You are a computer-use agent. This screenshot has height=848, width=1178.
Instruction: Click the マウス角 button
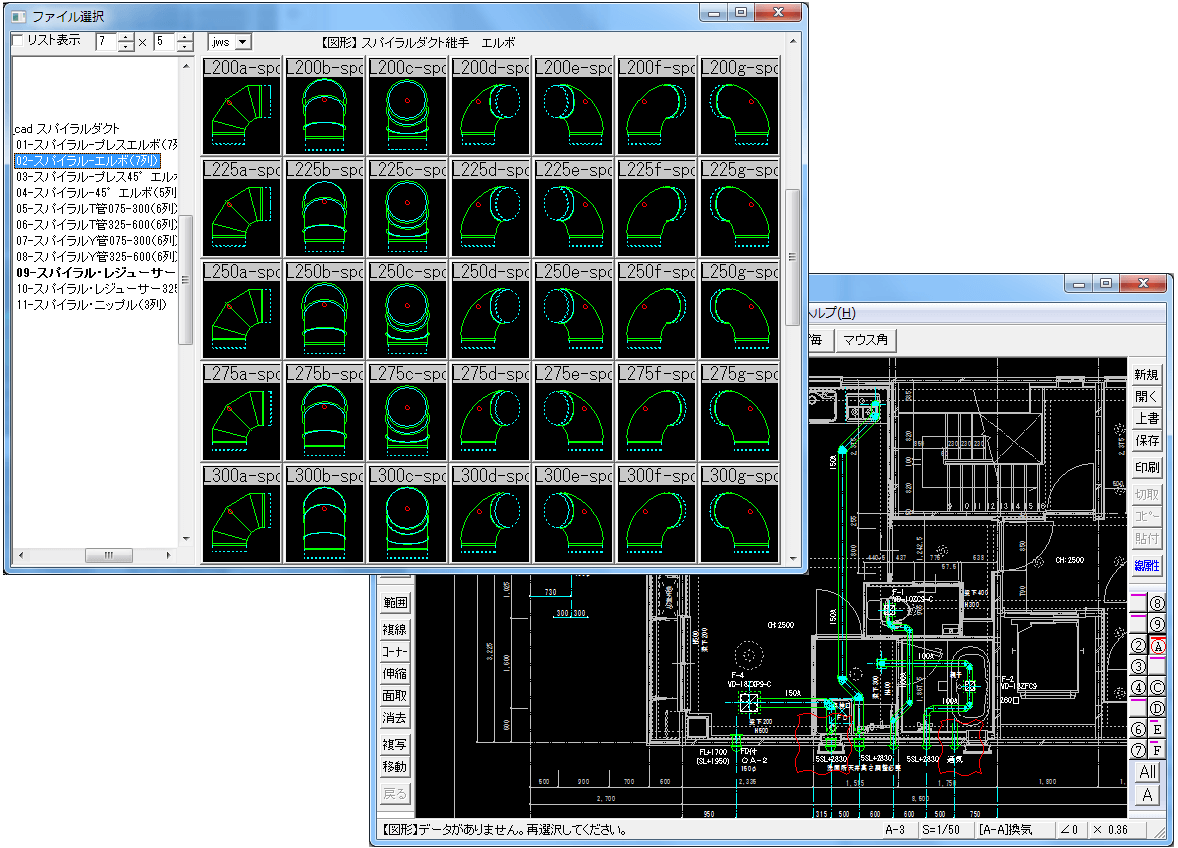pos(865,341)
